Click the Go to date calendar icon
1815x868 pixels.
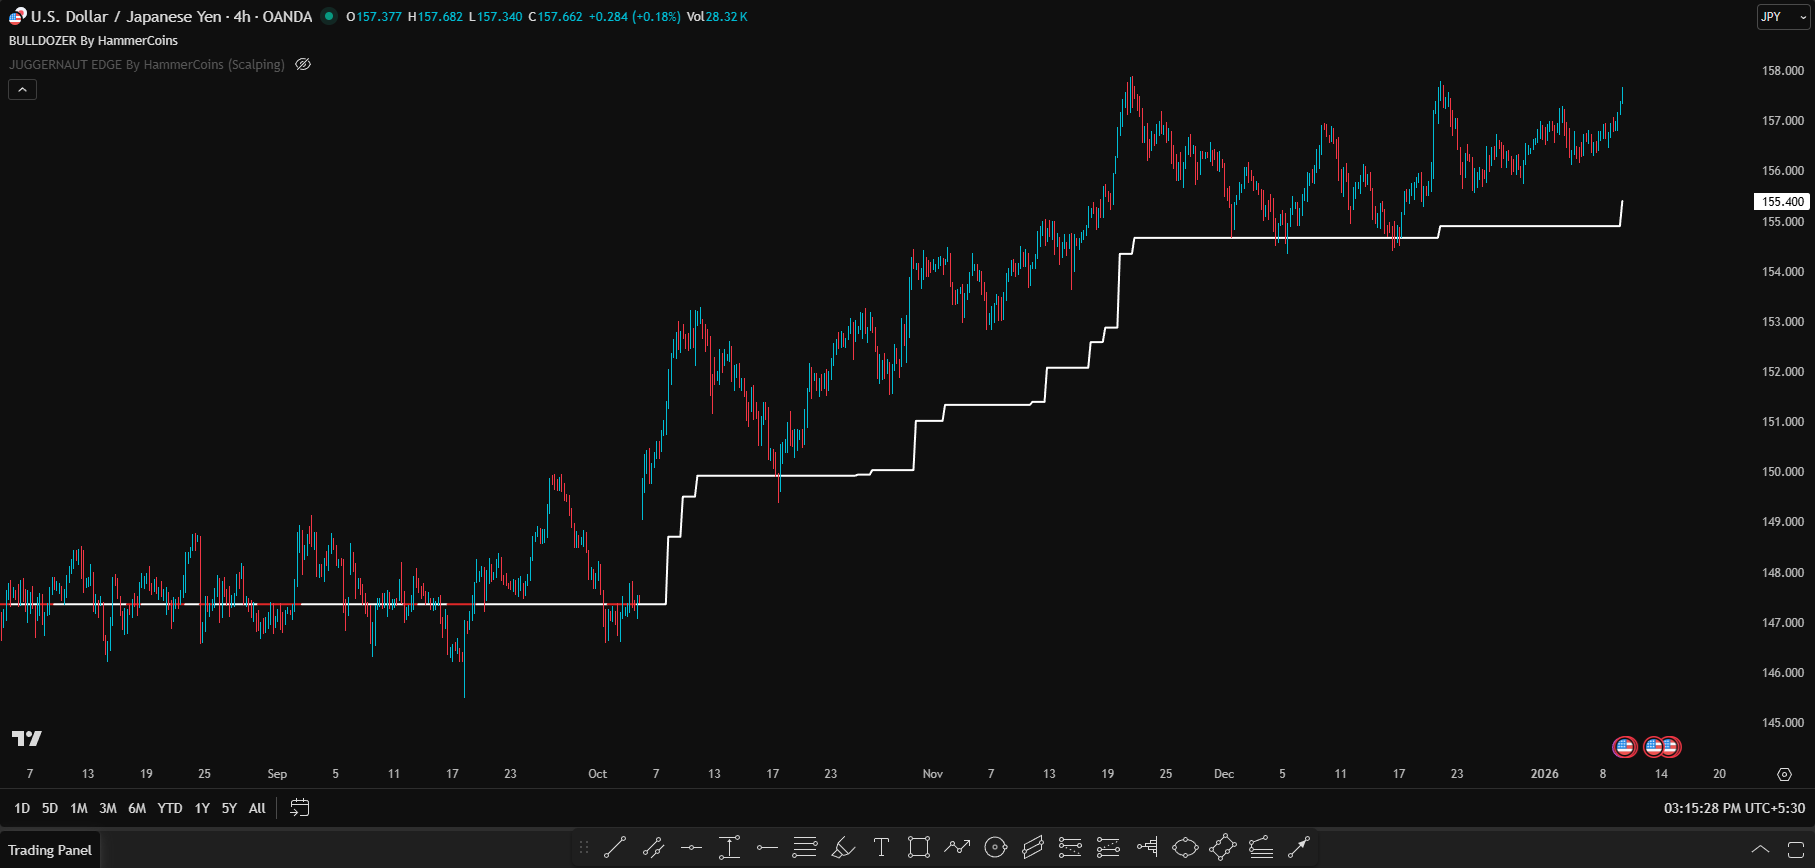[299, 808]
